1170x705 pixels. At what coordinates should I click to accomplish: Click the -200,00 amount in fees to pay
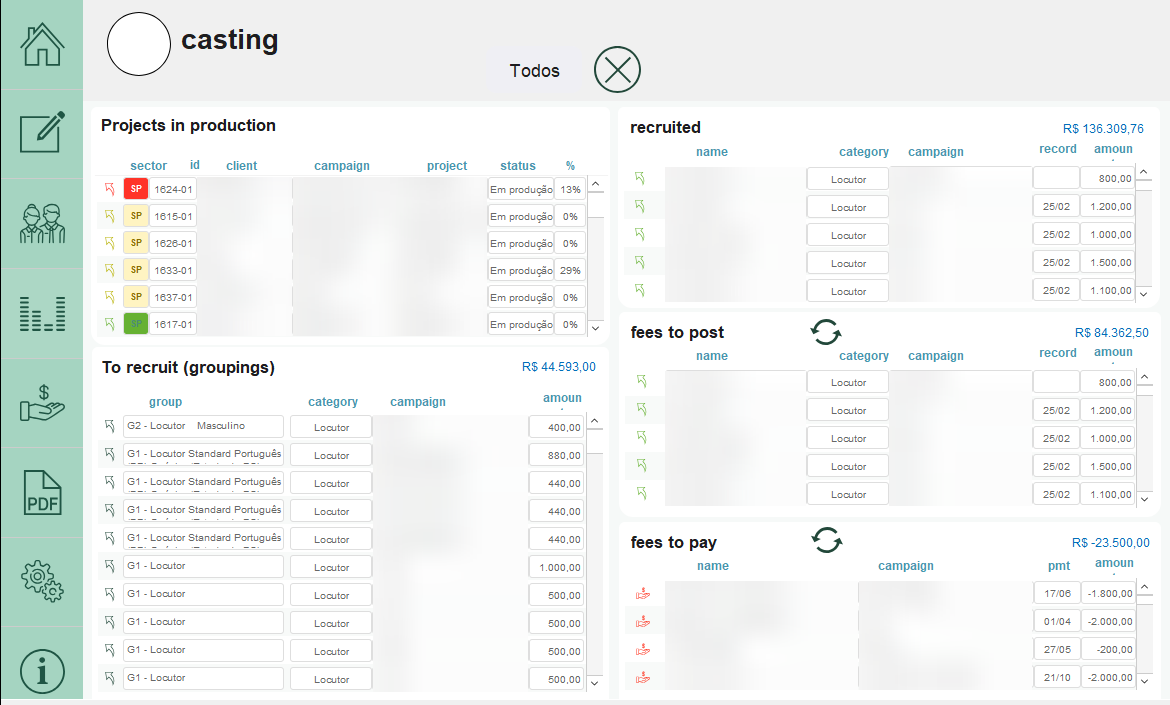coord(1107,650)
